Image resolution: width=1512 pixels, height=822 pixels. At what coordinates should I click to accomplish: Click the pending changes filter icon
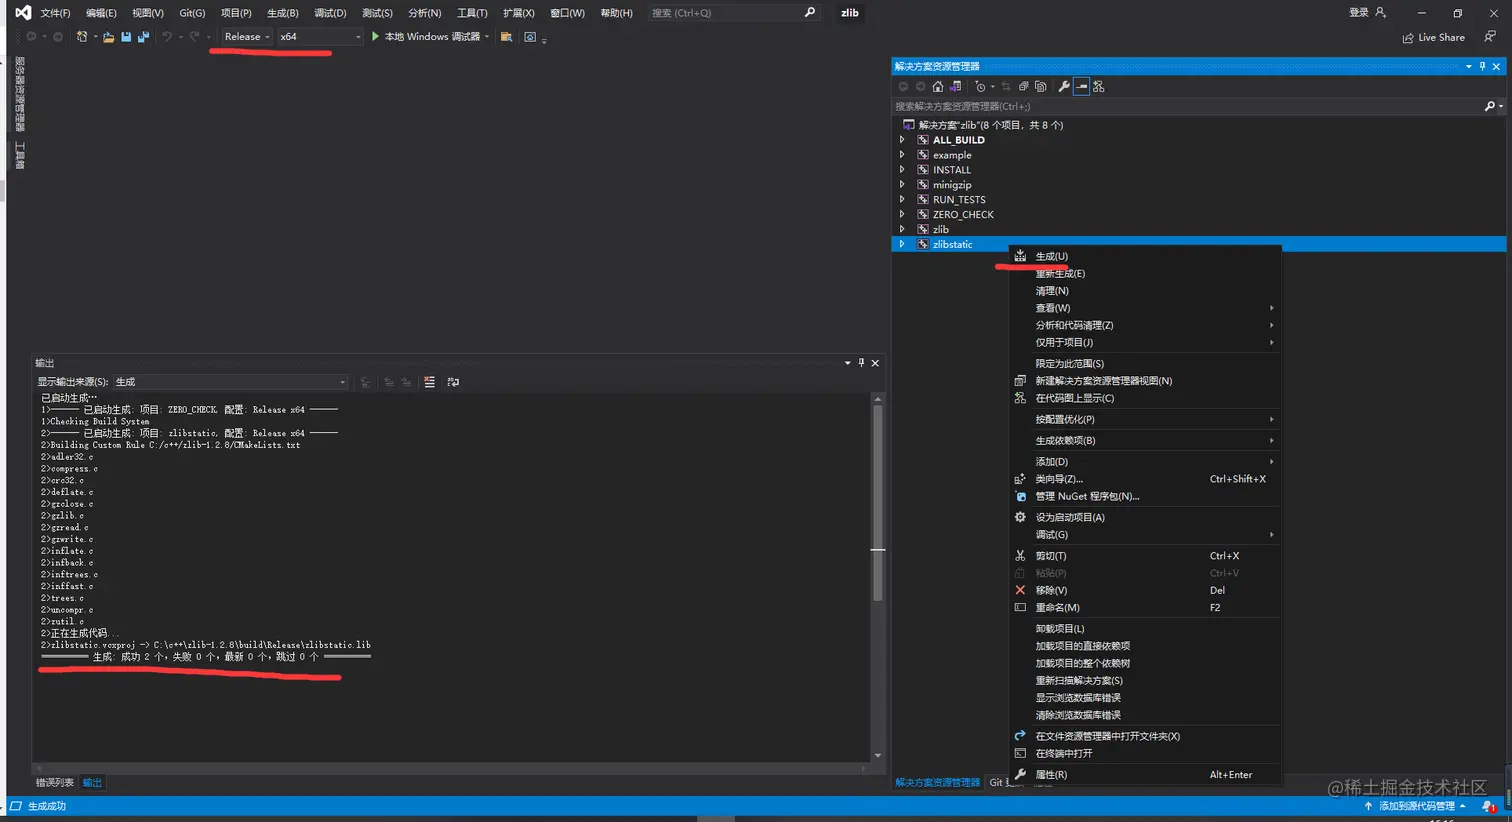(x=981, y=87)
